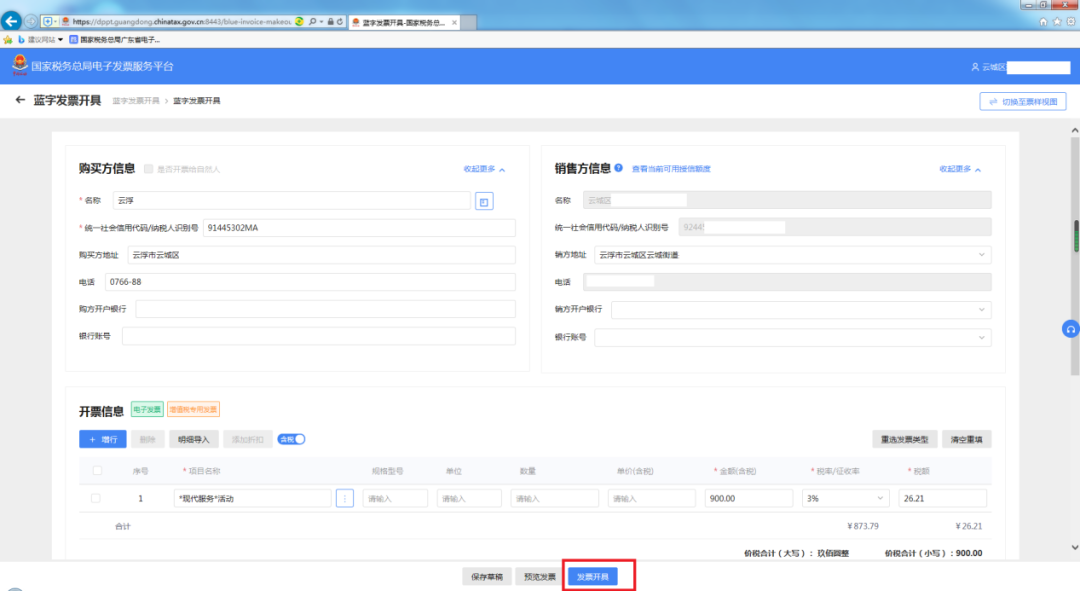Click the page scrollbar up arrow

[x=1074, y=130]
